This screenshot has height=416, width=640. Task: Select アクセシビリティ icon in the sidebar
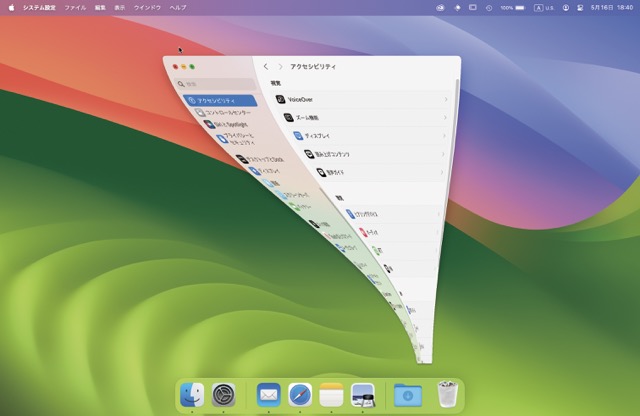pyautogui.click(x=192, y=100)
